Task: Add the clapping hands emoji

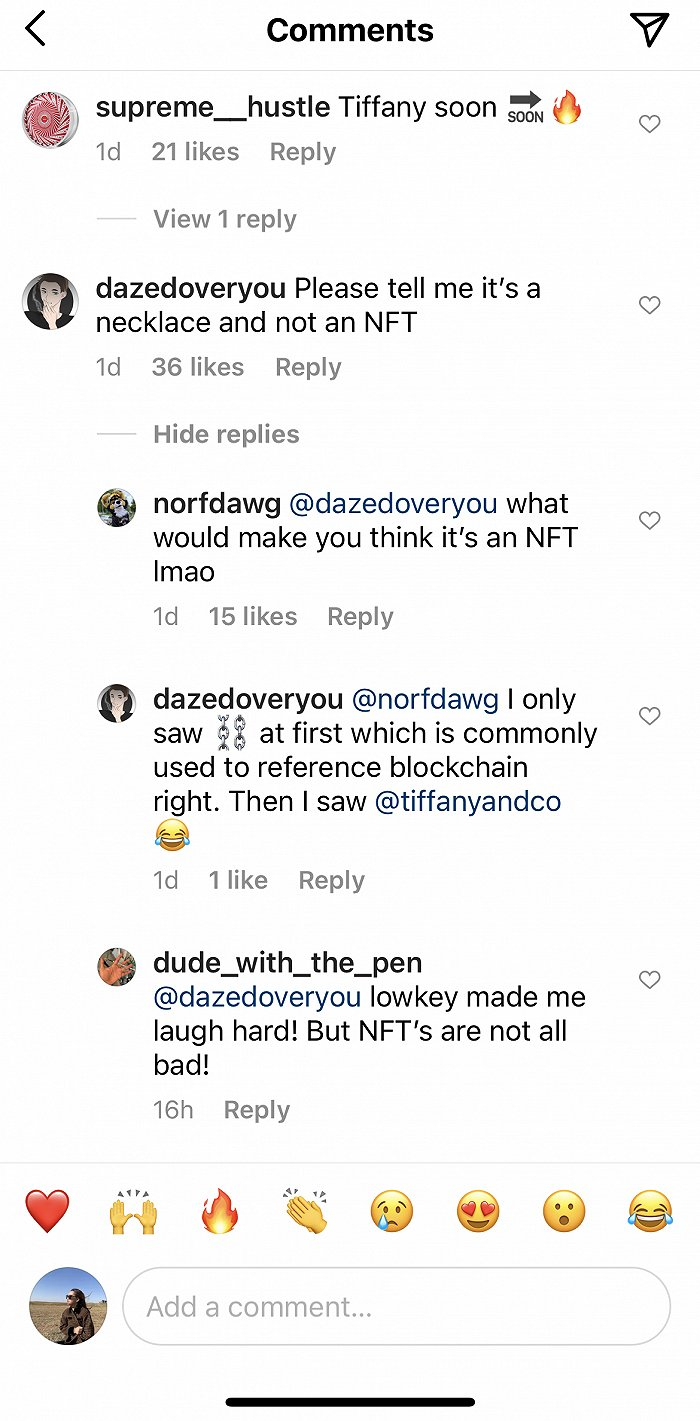Action: pyautogui.click(x=306, y=1212)
